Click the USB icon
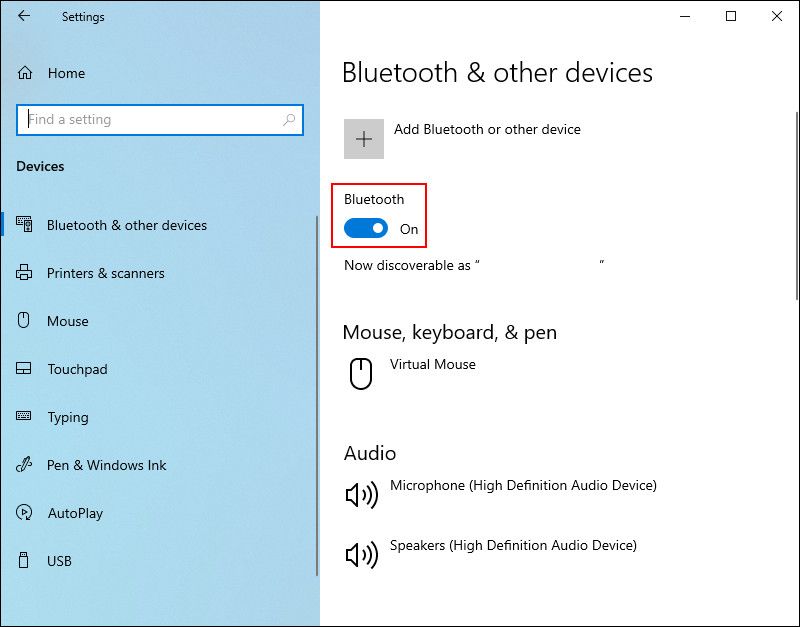This screenshot has width=800, height=627. click(x=24, y=561)
